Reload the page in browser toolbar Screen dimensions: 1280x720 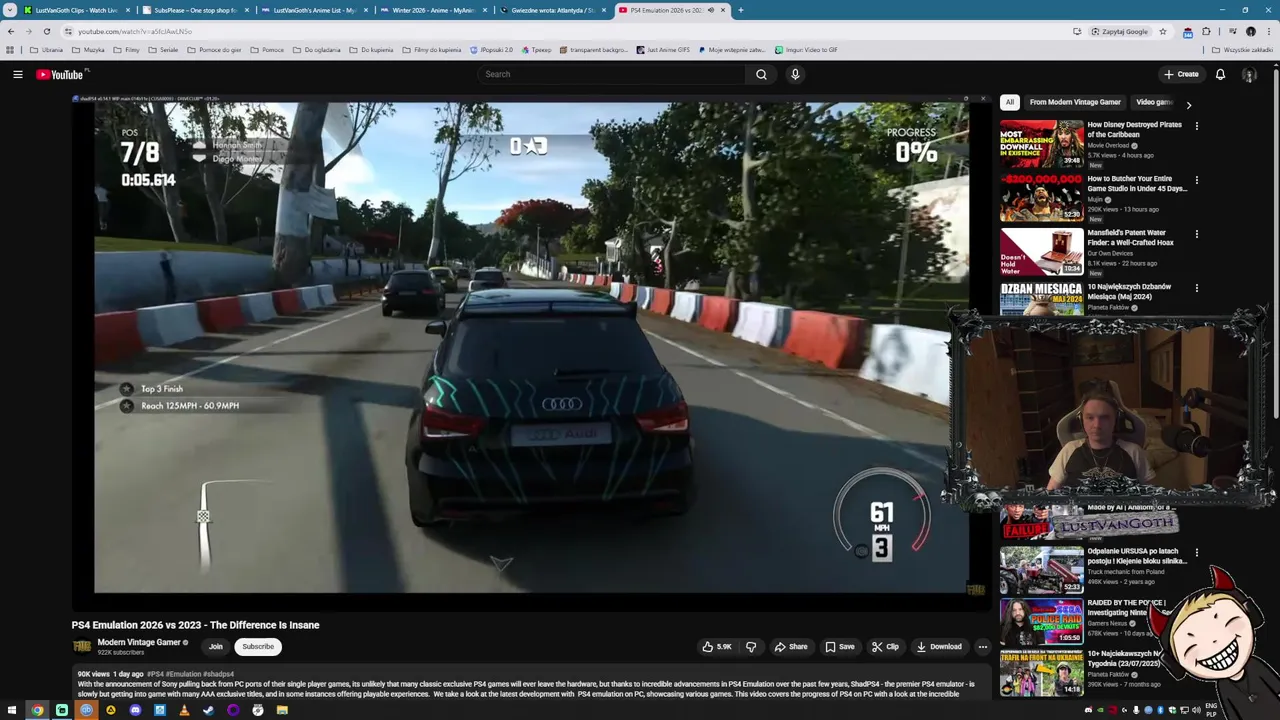click(x=47, y=31)
